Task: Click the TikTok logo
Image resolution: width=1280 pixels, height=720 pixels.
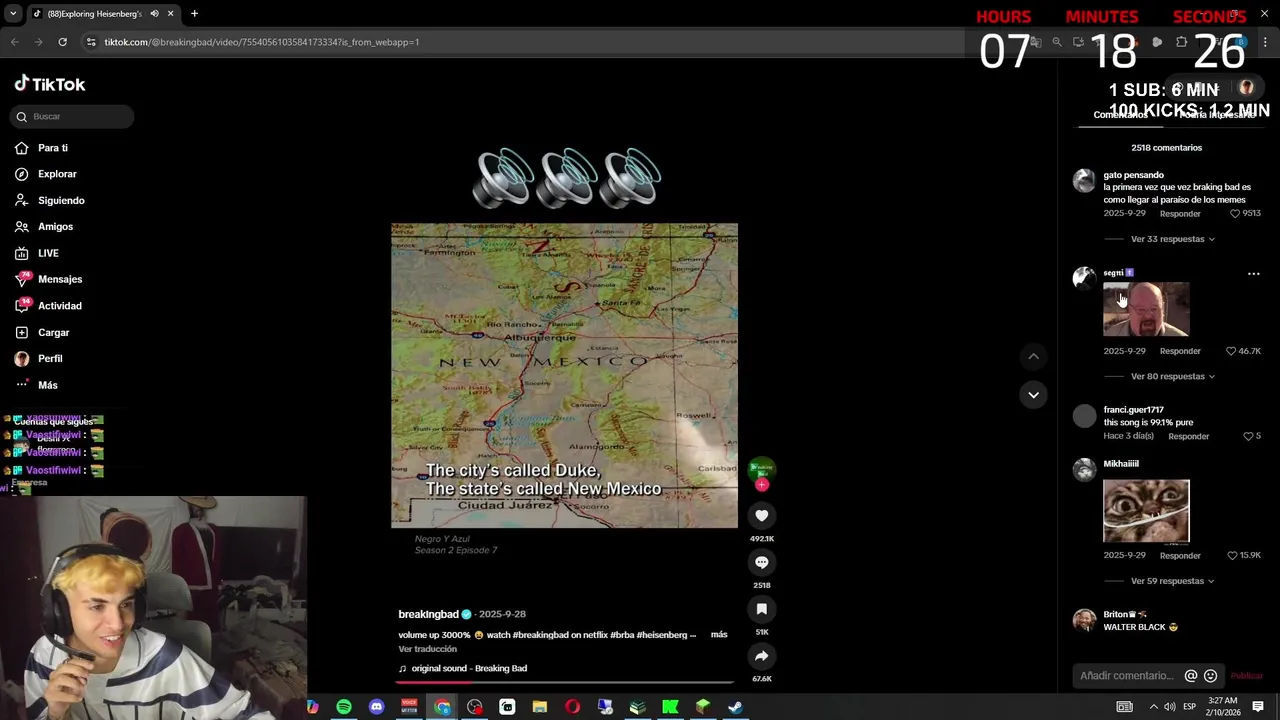Action: 50,84
